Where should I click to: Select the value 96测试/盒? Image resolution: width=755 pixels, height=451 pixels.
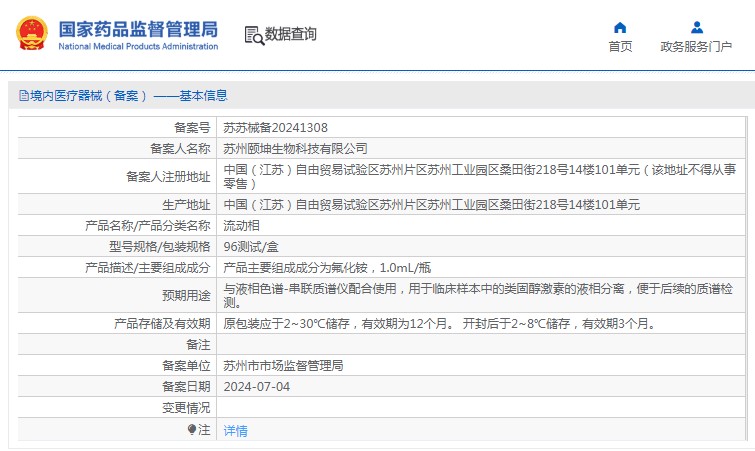(251, 247)
